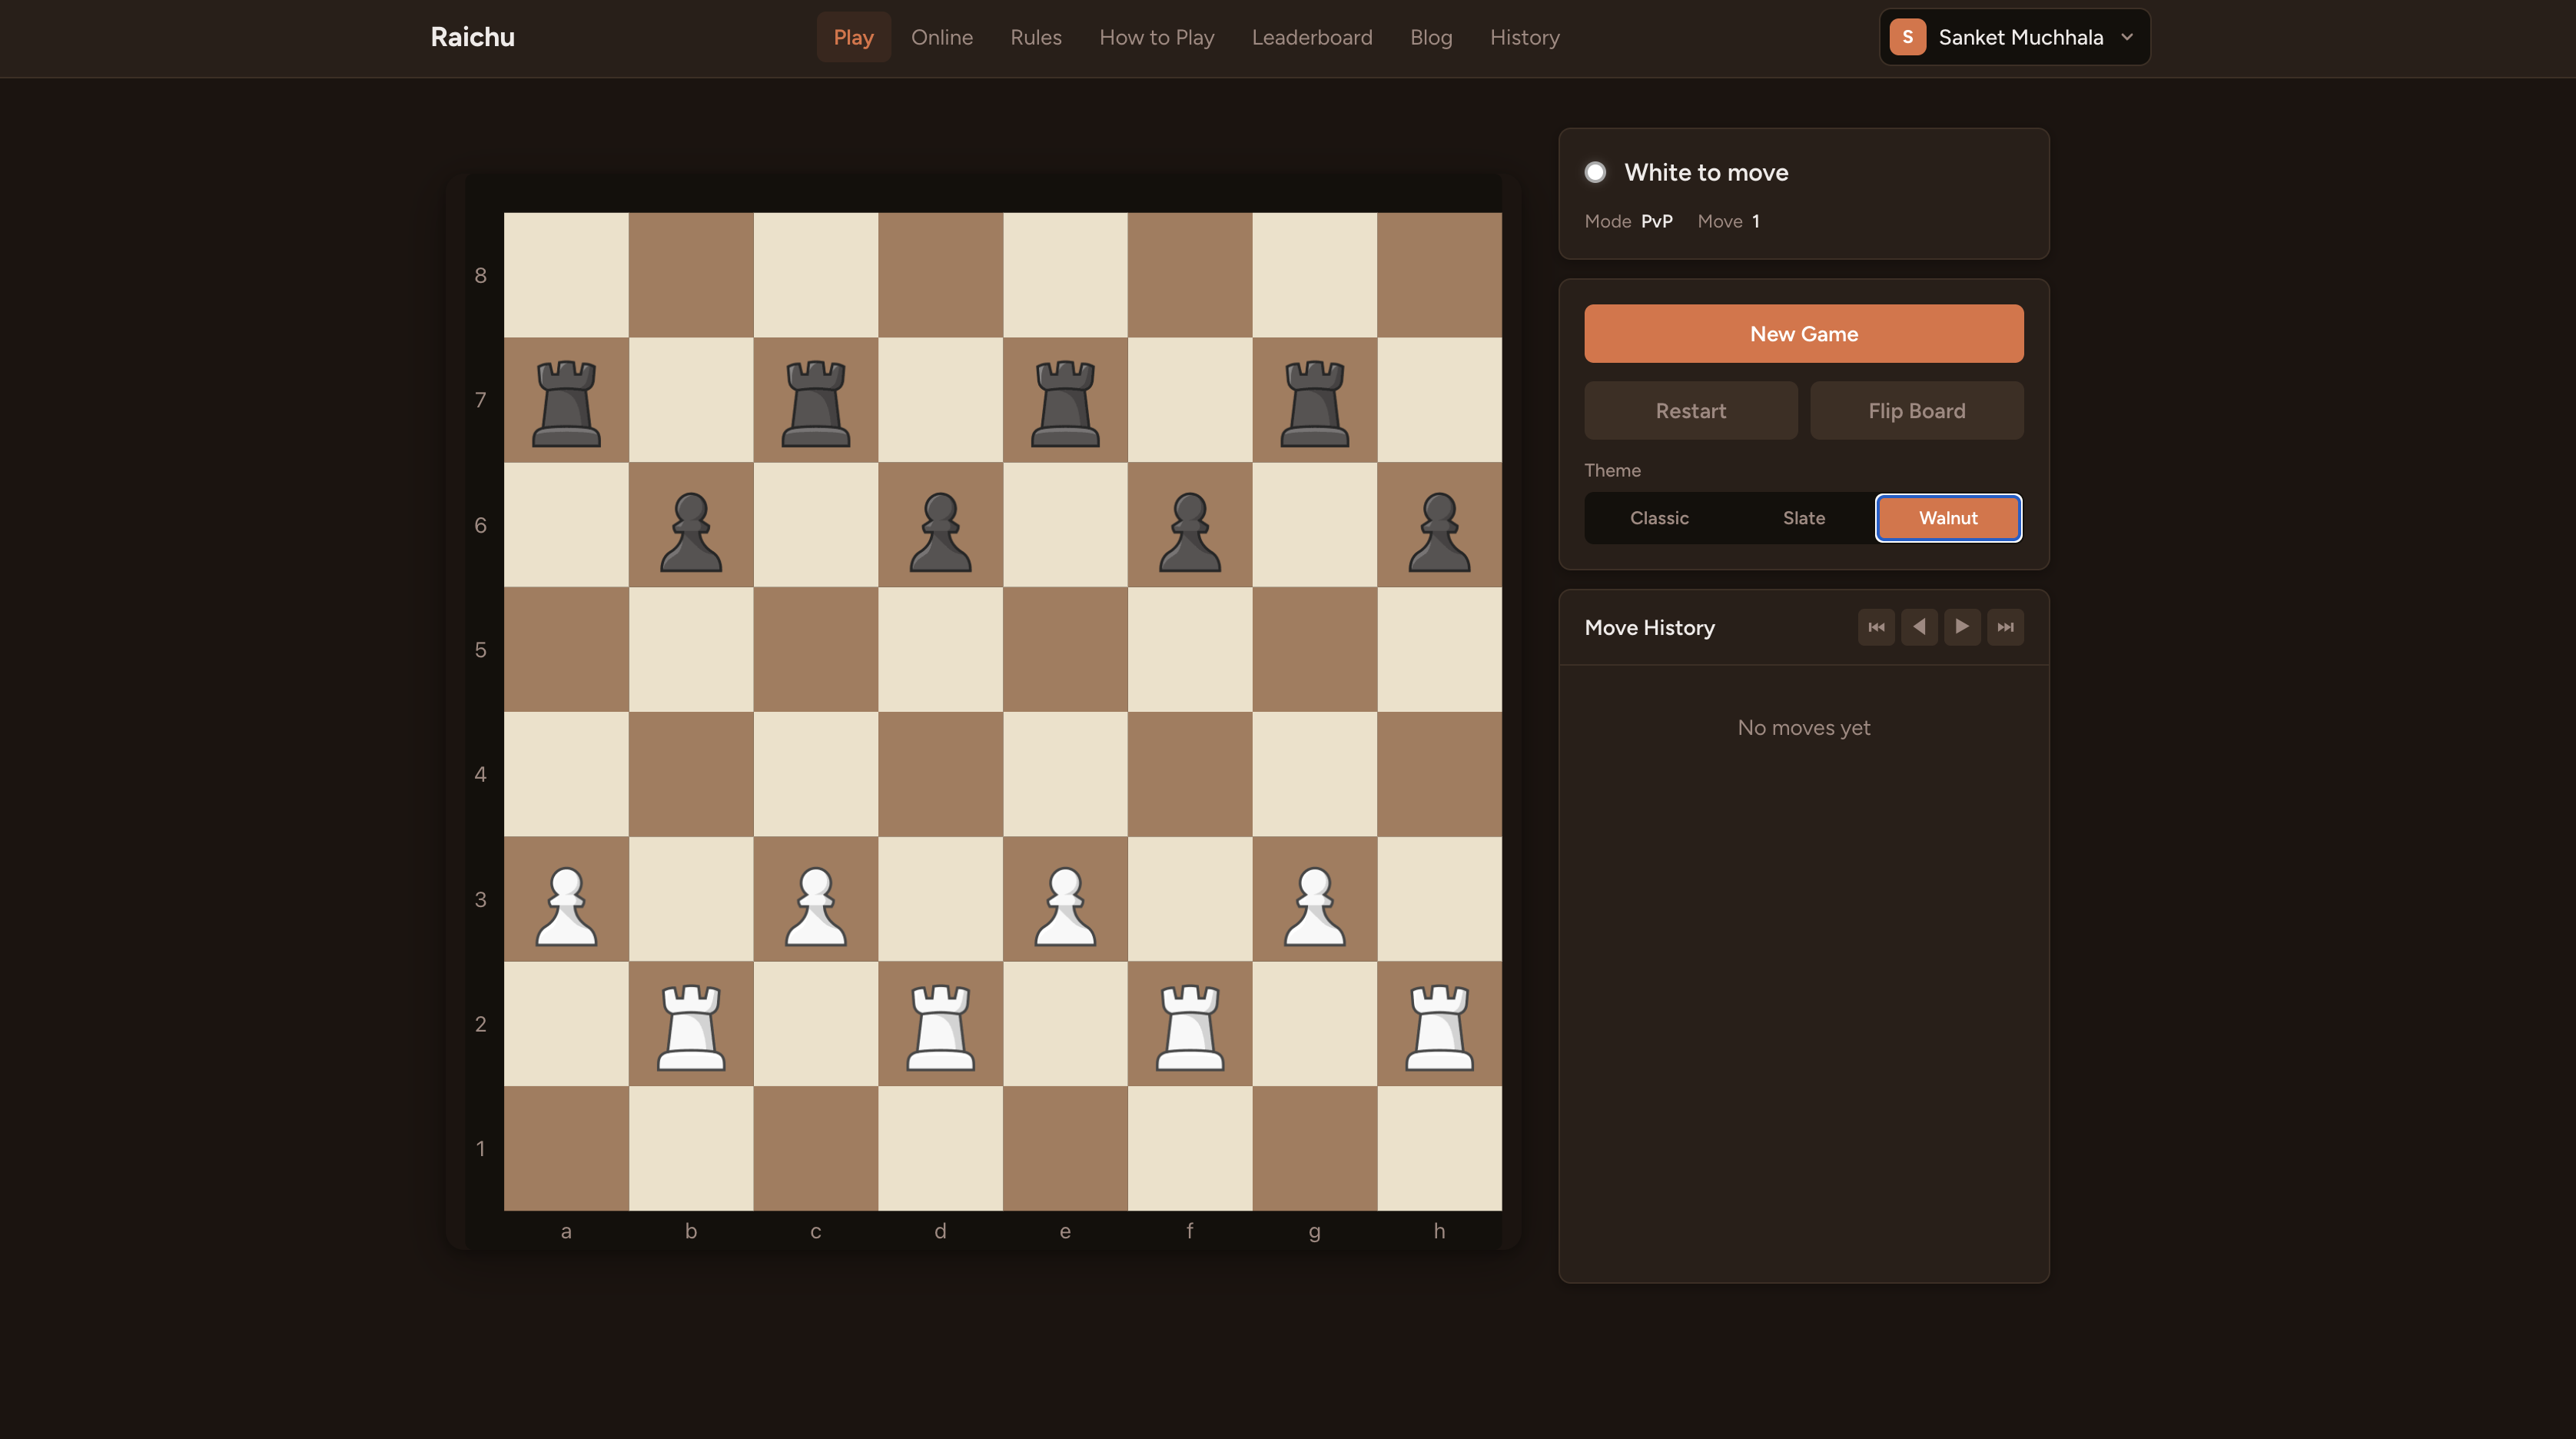Choose the Classic board theme
Screen dimensions: 2576x1439
pos(1659,518)
